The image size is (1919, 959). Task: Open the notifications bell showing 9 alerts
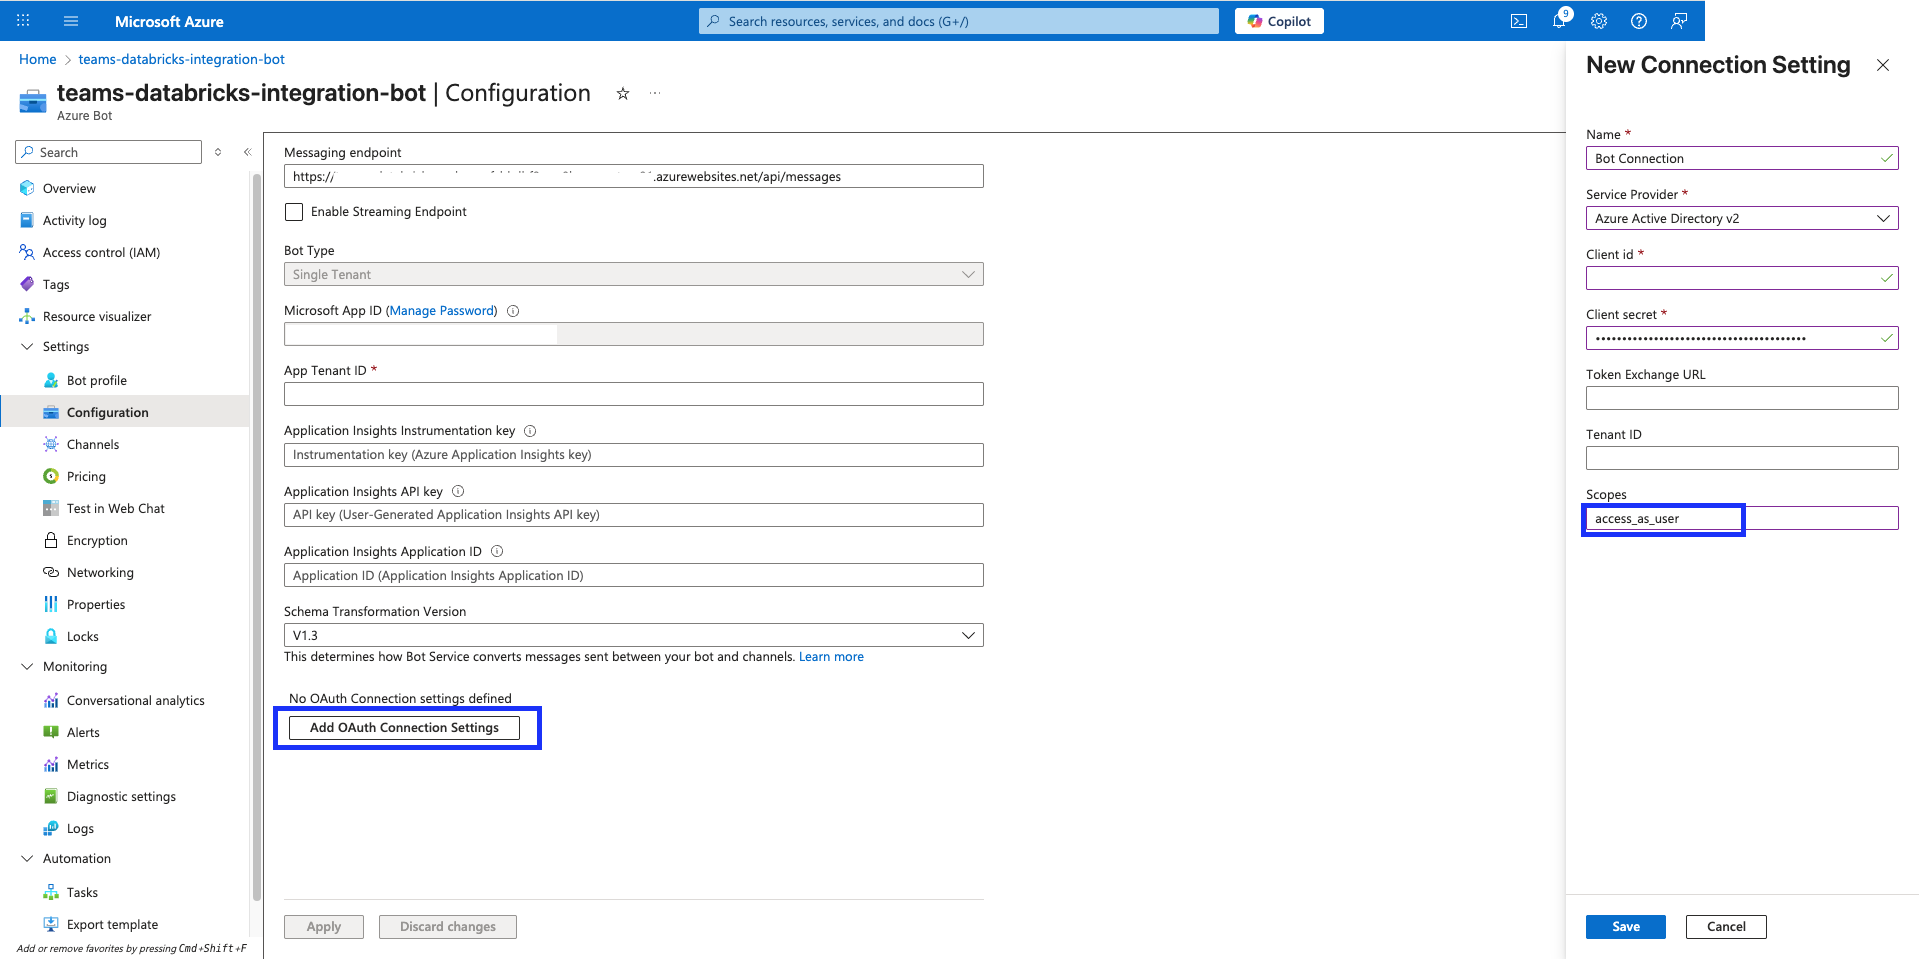(x=1558, y=20)
